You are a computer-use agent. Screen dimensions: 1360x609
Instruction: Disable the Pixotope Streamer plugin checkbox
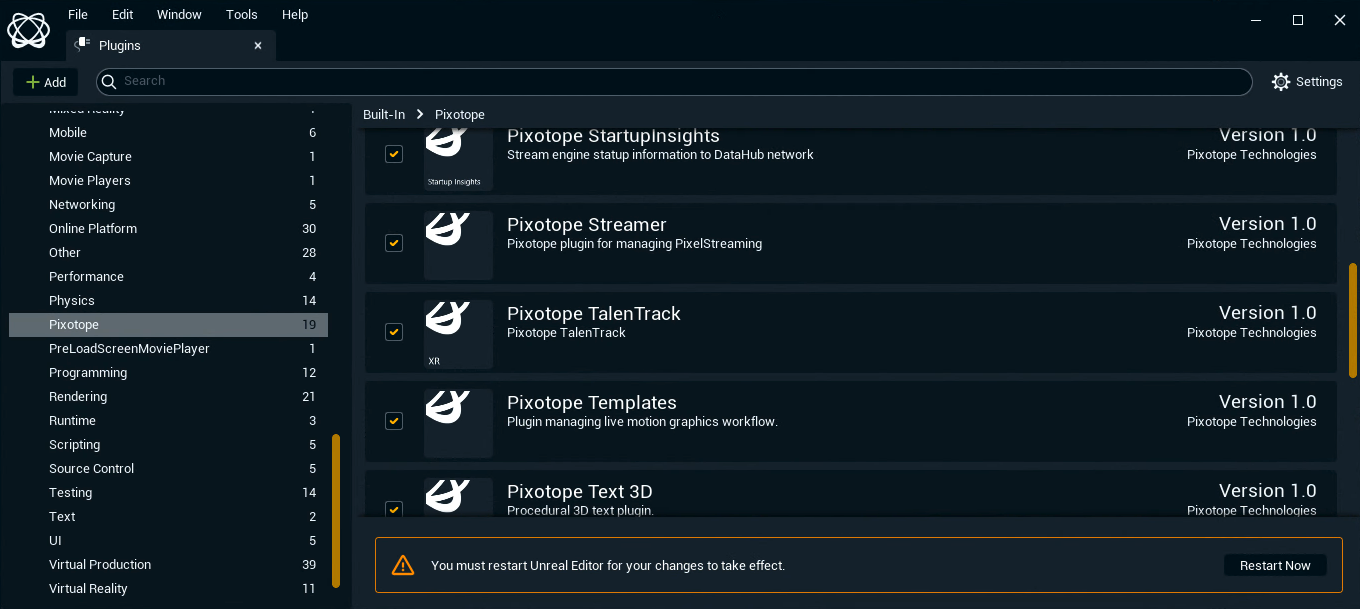394,243
